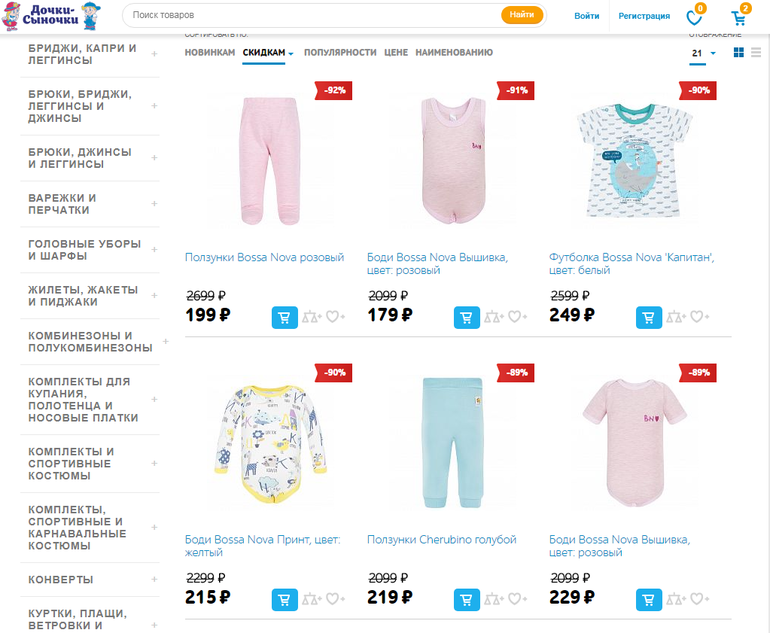Viewport: 770px width, 633px height.
Task: Click the Найти search button
Action: pos(522,15)
